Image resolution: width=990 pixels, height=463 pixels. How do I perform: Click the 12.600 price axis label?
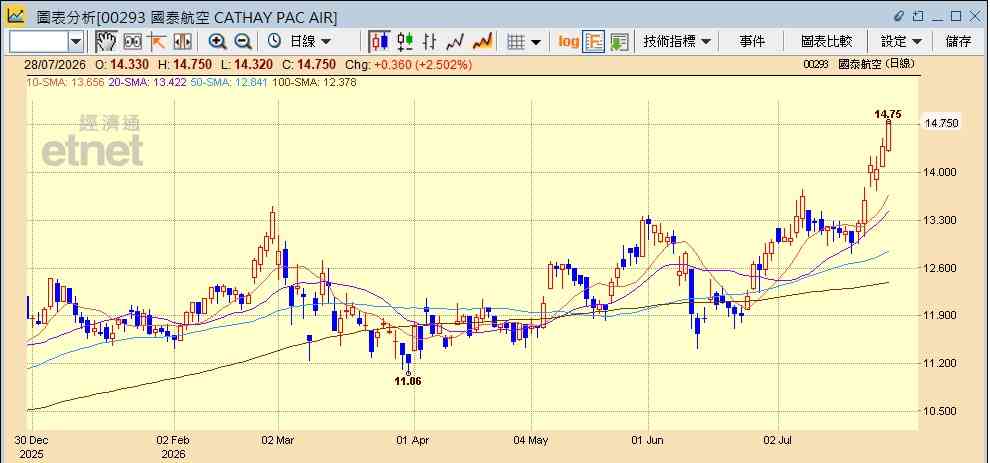pos(939,268)
